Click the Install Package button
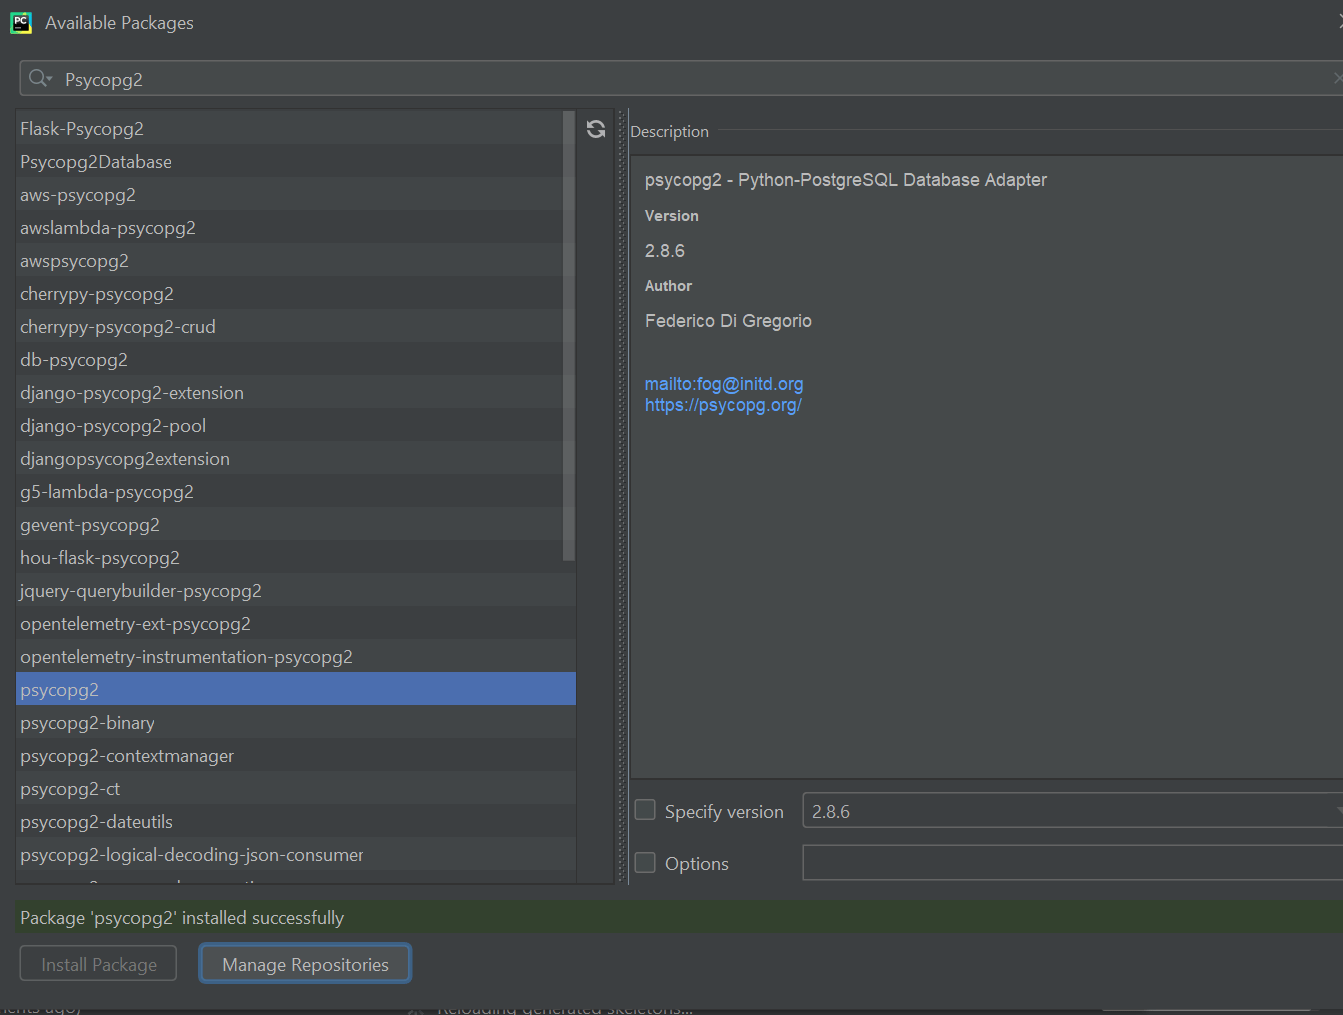 pos(99,964)
